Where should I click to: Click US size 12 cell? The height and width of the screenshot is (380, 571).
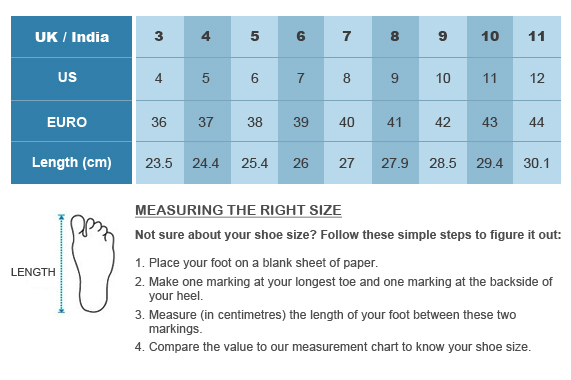tap(537, 79)
